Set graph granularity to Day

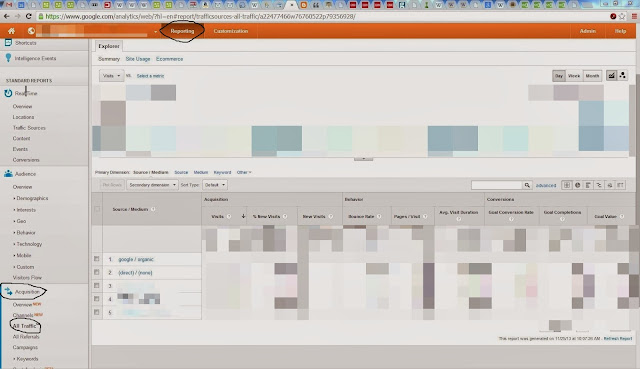tap(559, 76)
